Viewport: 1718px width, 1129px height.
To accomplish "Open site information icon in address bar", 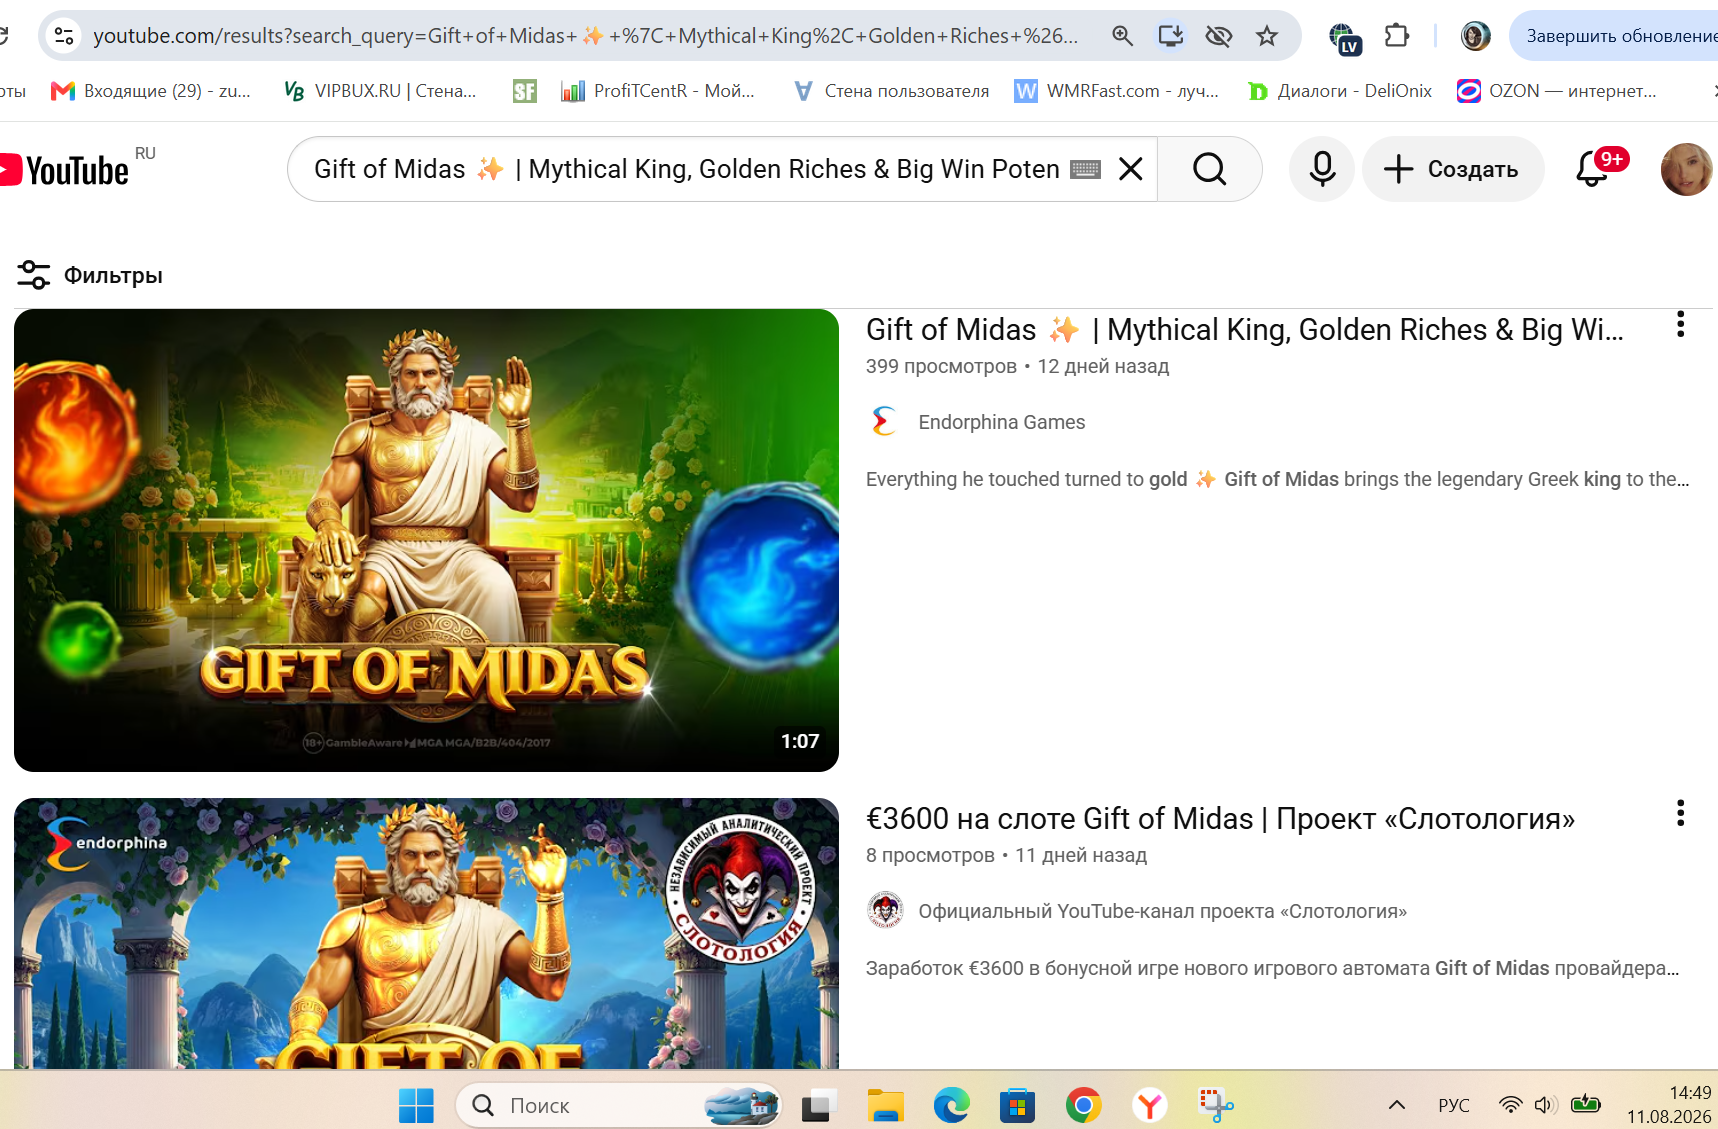I will tap(64, 36).
